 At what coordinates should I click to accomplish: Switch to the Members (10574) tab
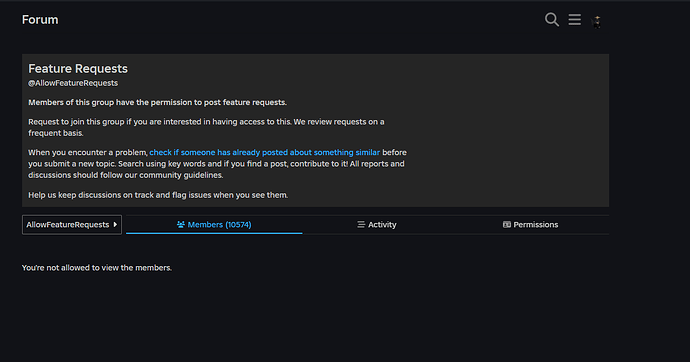point(214,224)
